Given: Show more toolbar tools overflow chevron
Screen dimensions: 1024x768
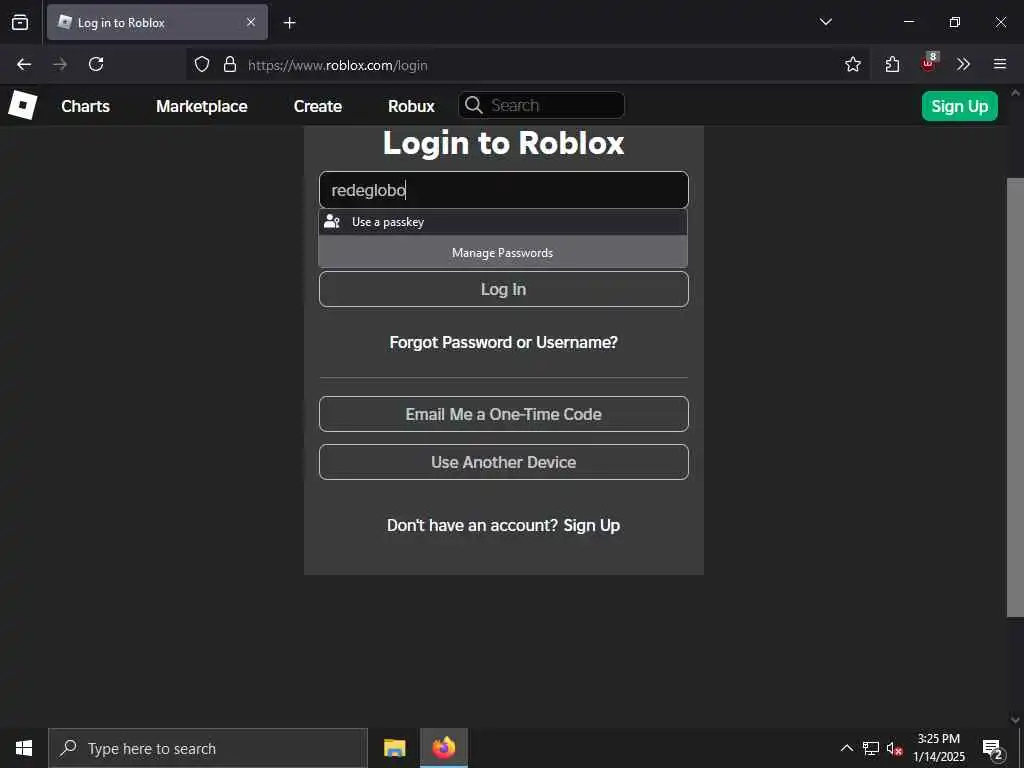Looking at the screenshot, I should tap(963, 64).
